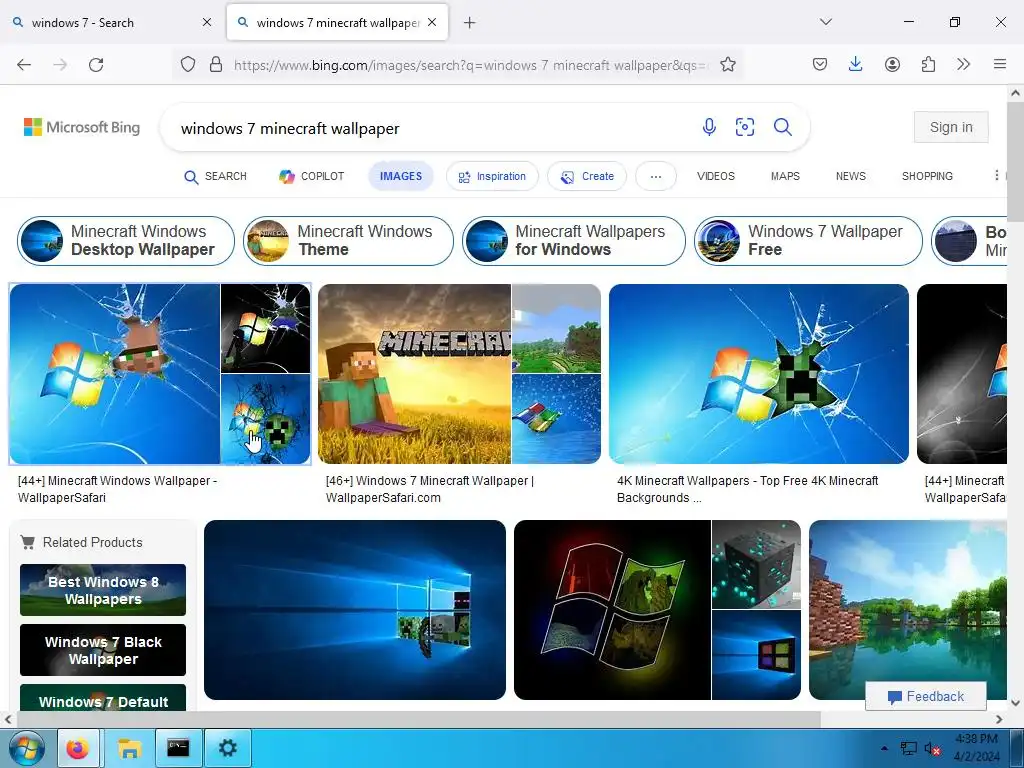Select 'Windows 7 Black Wallpaper' related product
This screenshot has height=768, width=1024.
pos(103,650)
